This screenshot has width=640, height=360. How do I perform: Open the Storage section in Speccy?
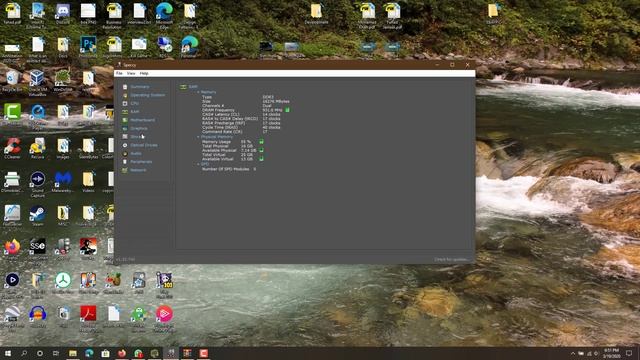tap(137, 137)
